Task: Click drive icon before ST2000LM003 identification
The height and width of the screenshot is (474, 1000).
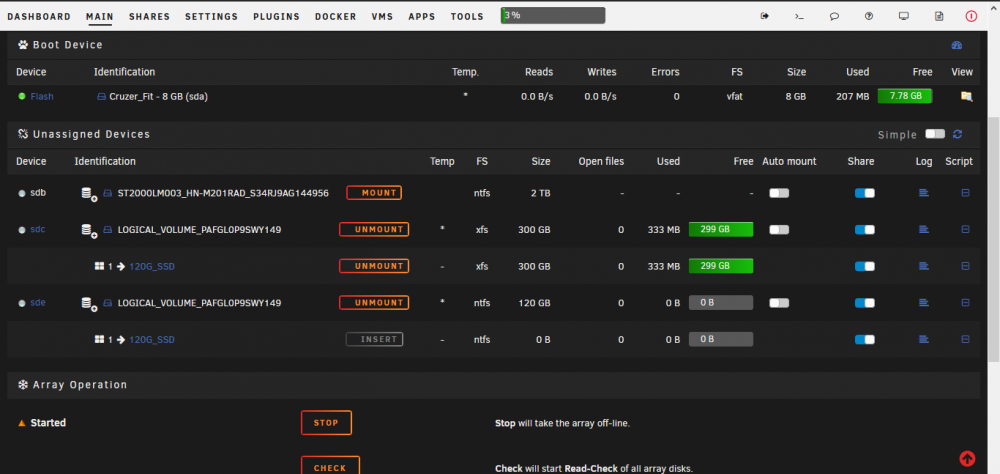Action: (x=108, y=193)
